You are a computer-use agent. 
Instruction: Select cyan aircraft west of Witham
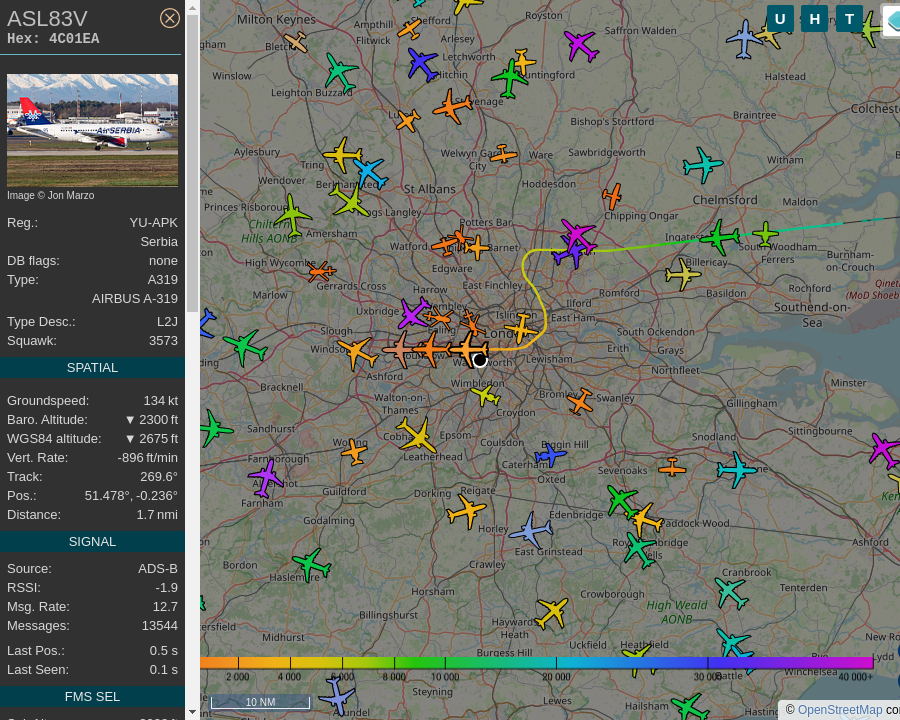point(703,165)
